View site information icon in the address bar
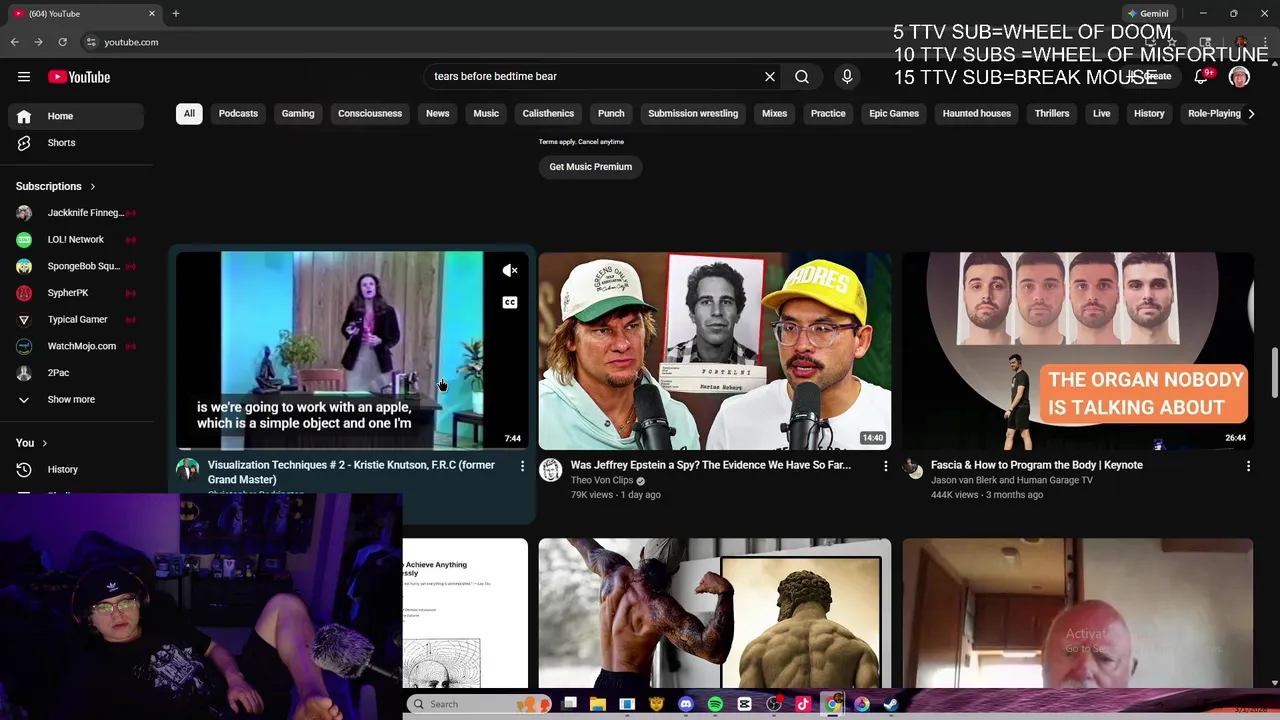 (91, 42)
